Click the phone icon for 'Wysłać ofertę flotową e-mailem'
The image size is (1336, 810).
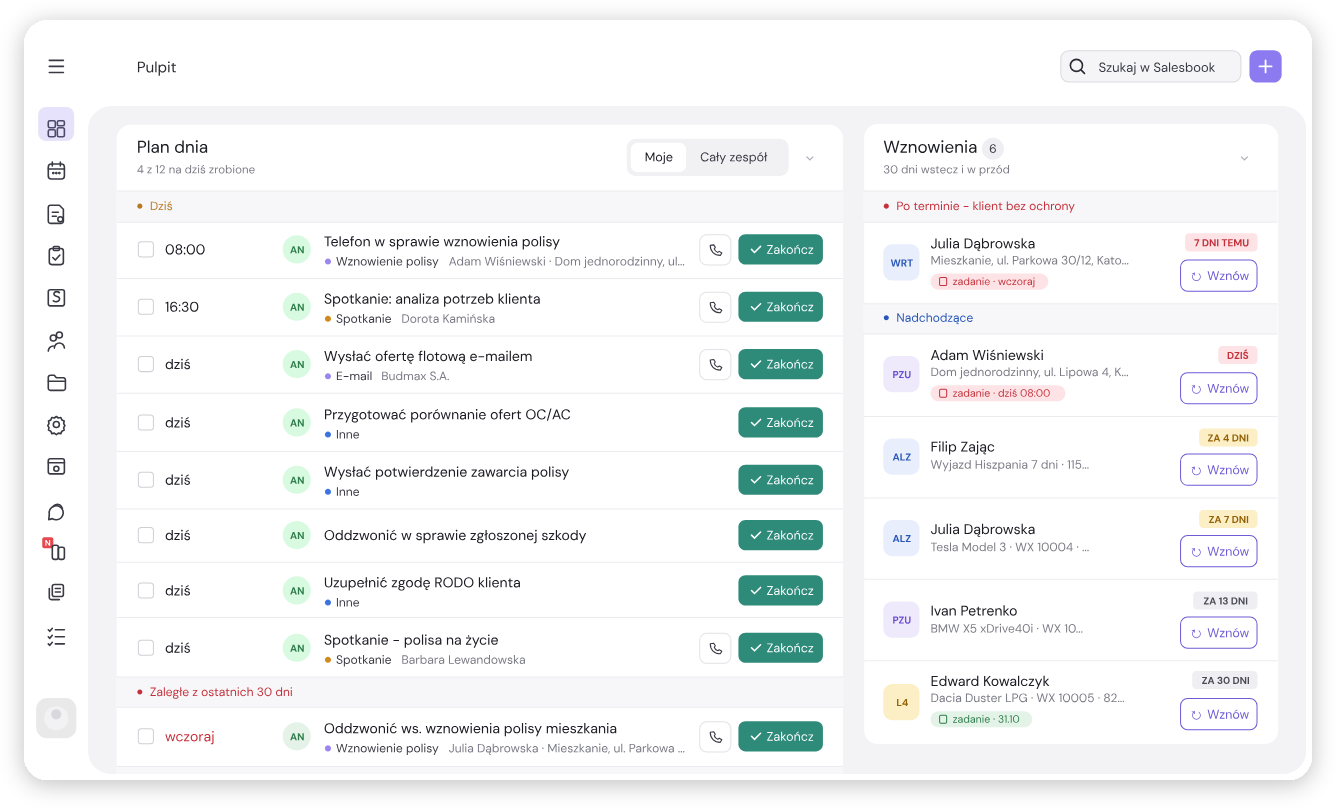tap(715, 364)
